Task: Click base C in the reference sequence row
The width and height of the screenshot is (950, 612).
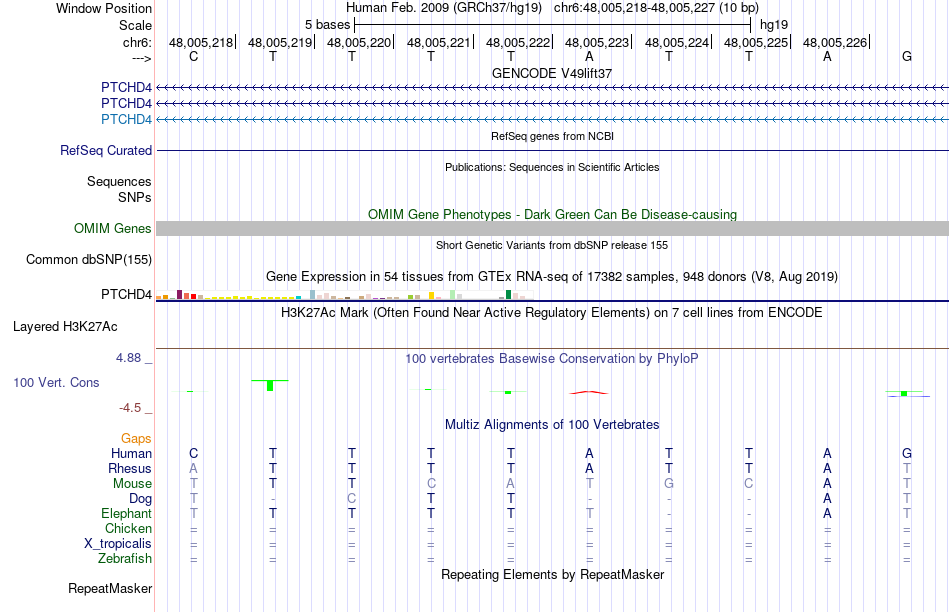Action: [193, 57]
